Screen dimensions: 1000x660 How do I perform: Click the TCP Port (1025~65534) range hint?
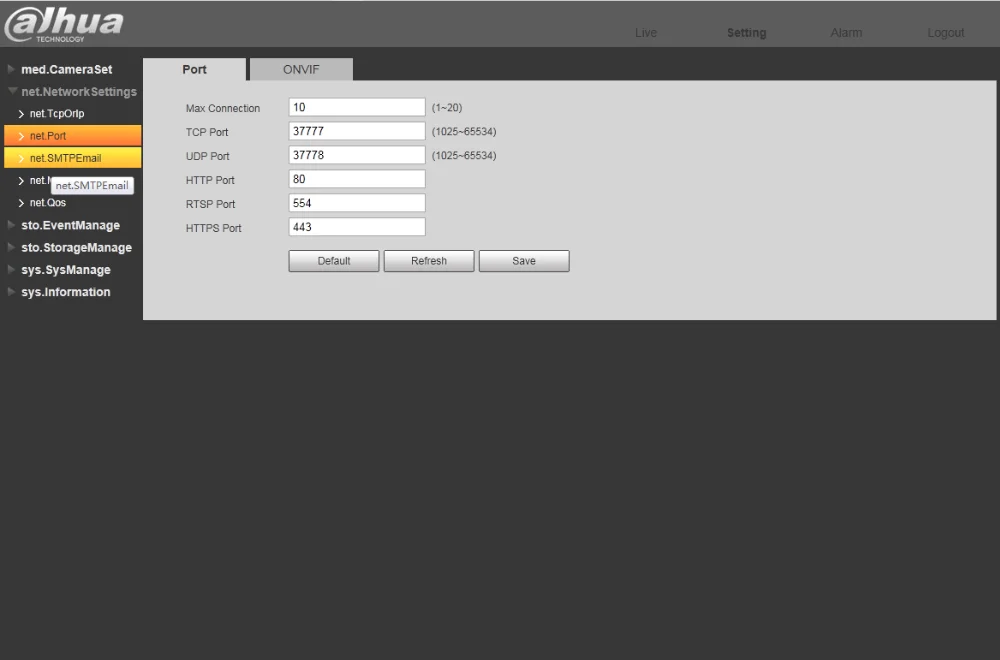[x=464, y=131]
